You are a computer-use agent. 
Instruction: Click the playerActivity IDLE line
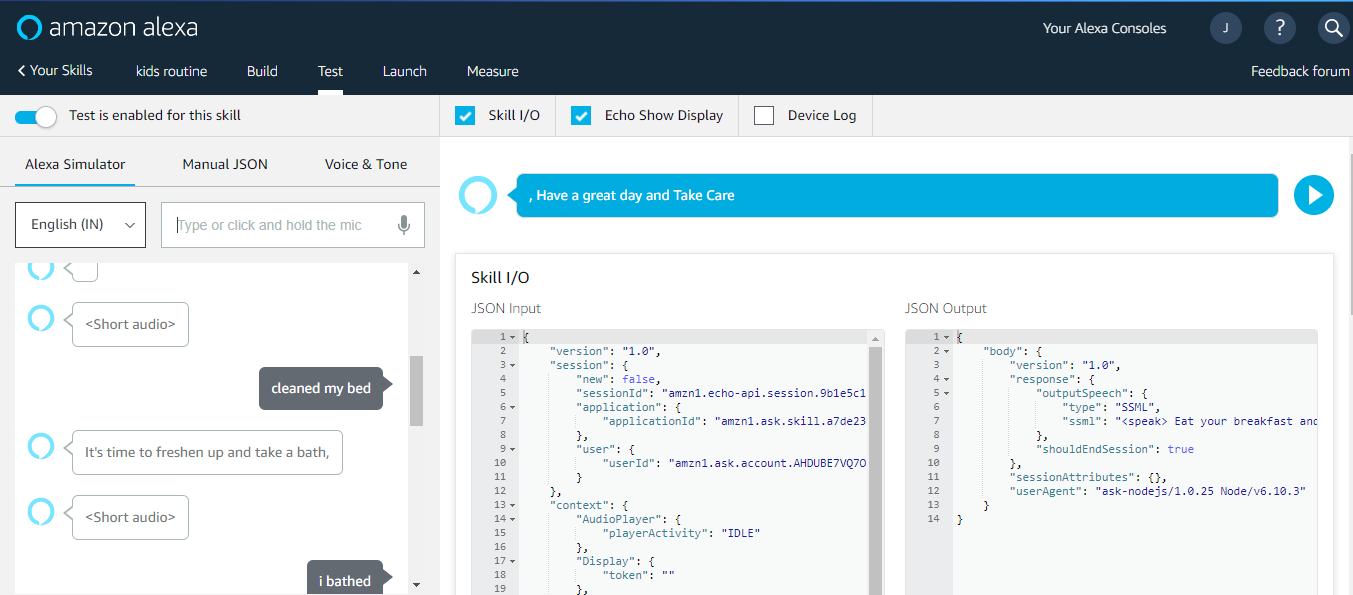(x=681, y=533)
